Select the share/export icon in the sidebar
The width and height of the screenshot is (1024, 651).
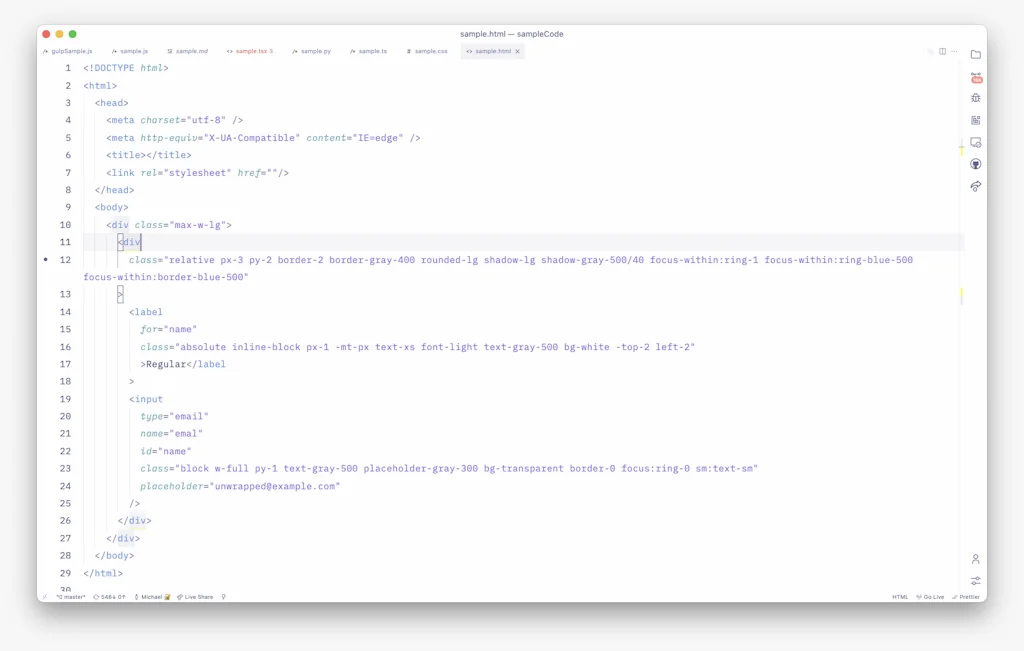(x=976, y=186)
